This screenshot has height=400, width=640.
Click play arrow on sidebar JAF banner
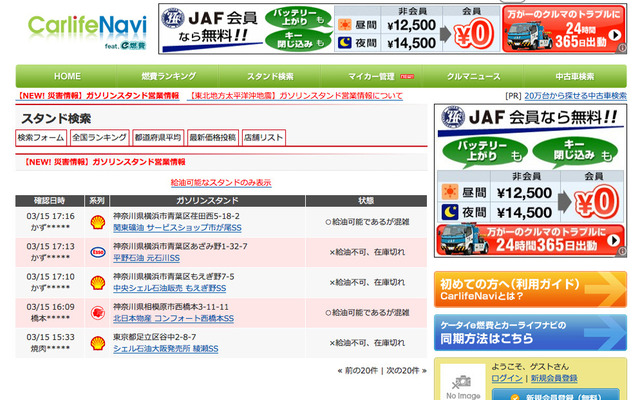click(x=613, y=240)
